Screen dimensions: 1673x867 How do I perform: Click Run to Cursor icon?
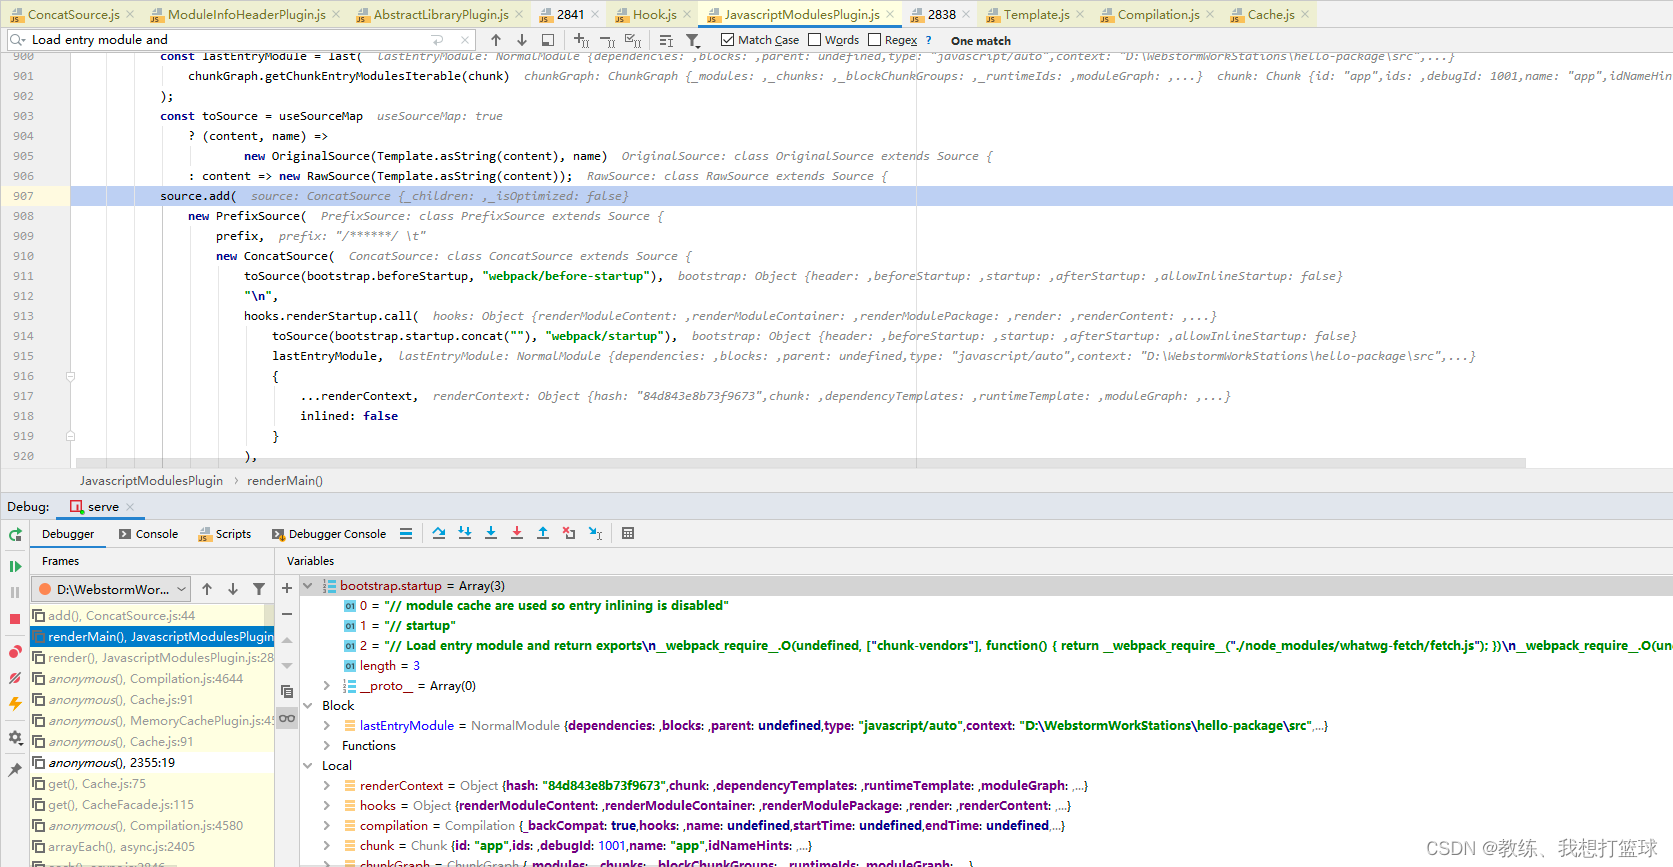coord(595,534)
